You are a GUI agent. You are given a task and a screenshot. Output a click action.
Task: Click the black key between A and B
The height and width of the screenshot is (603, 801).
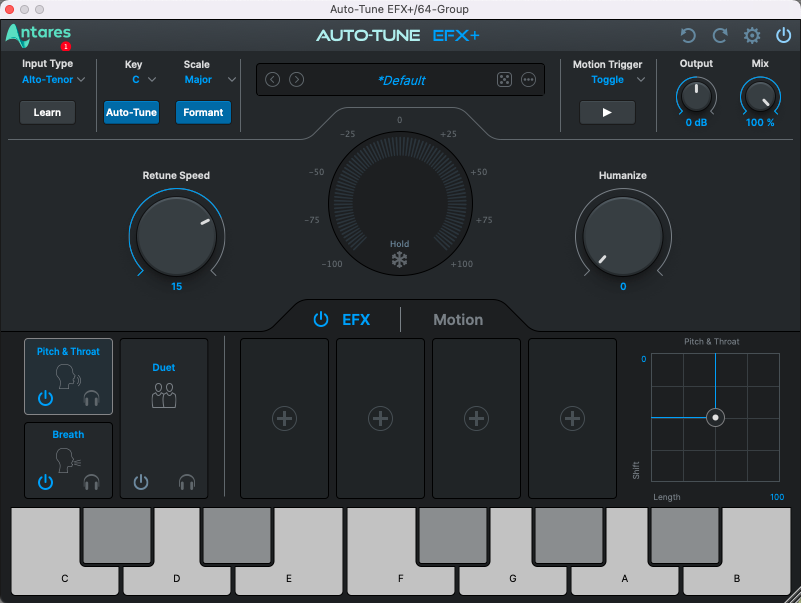(685, 536)
